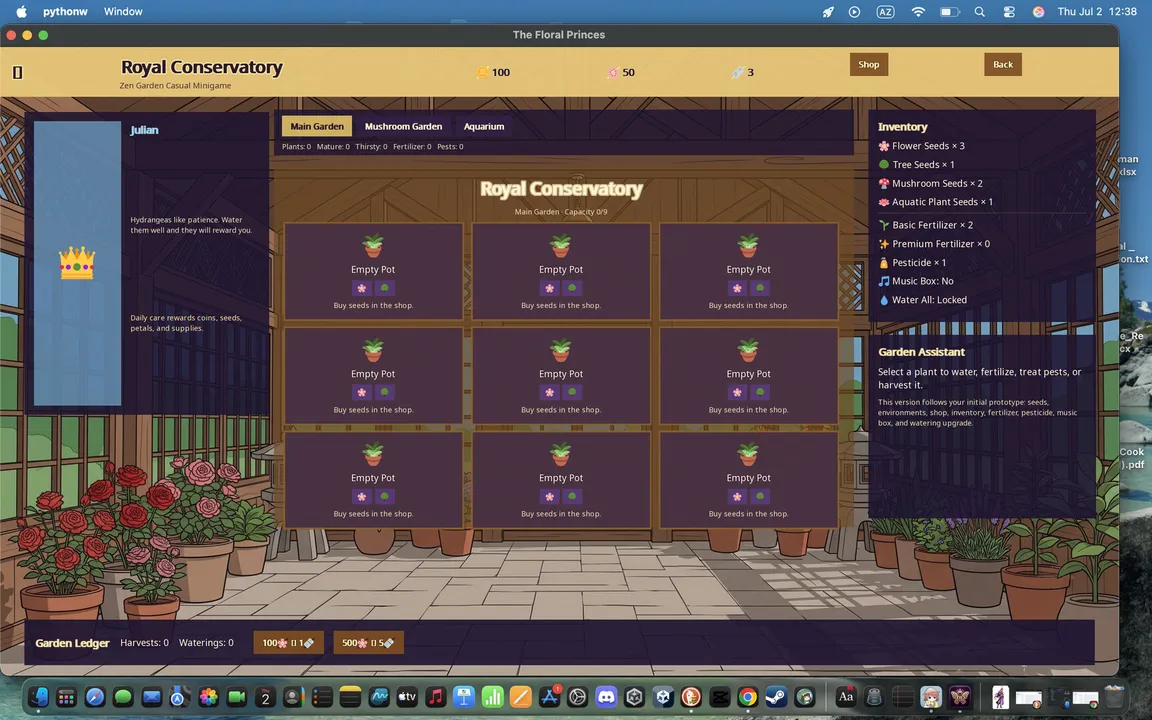Select Basic Fertilizer × 2 in Inventory
Viewport: 1152px width, 720px height.
coord(926,225)
